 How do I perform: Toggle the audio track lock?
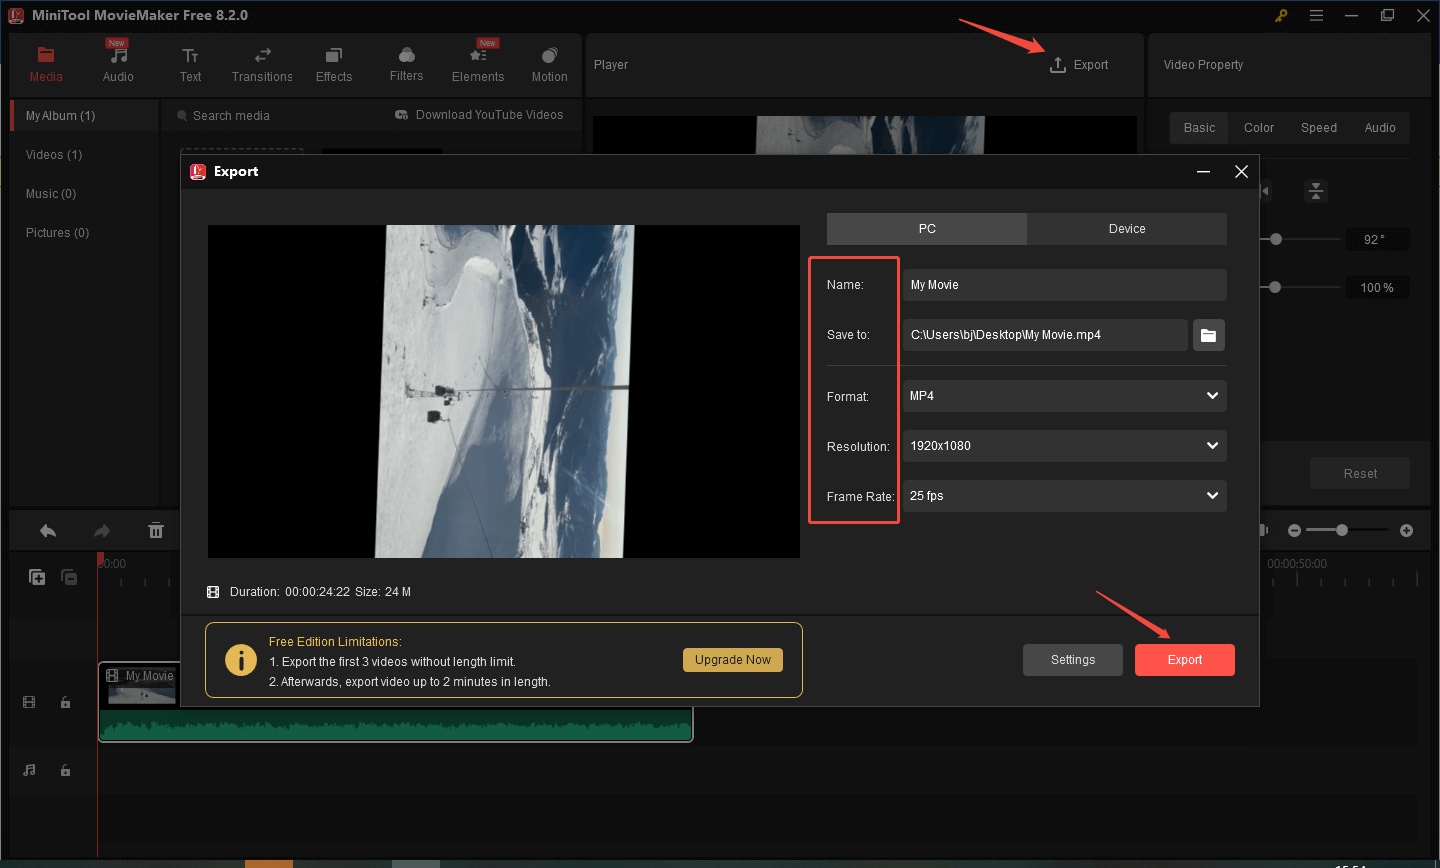pos(65,770)
